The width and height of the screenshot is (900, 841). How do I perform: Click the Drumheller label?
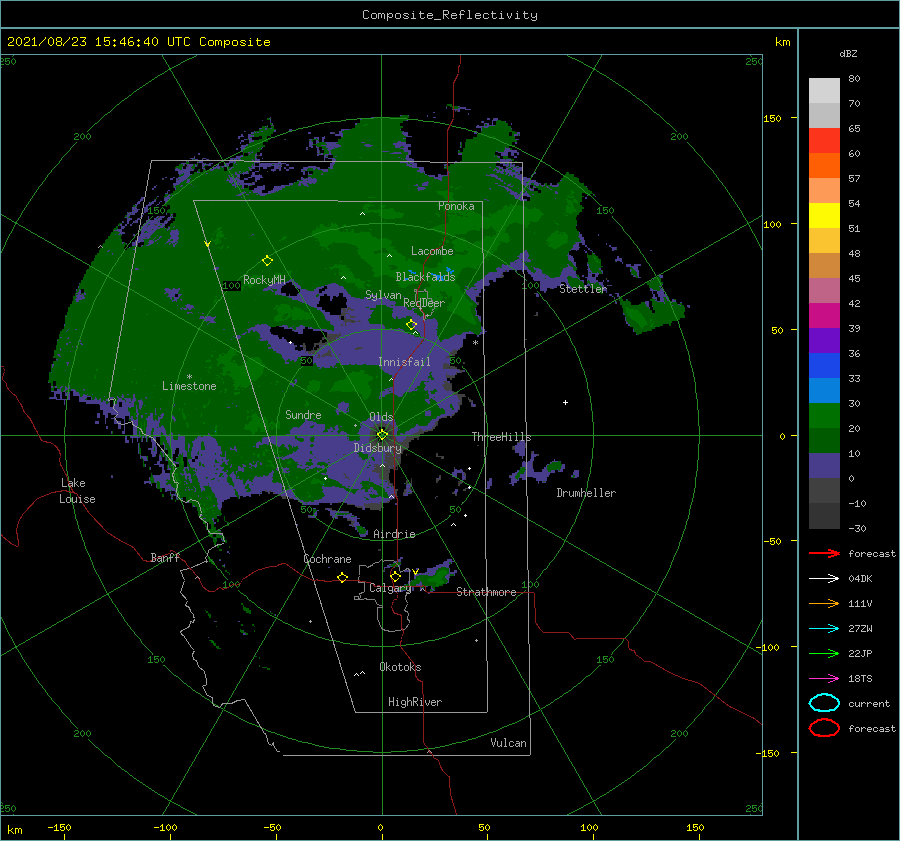(x=586, y=493)
